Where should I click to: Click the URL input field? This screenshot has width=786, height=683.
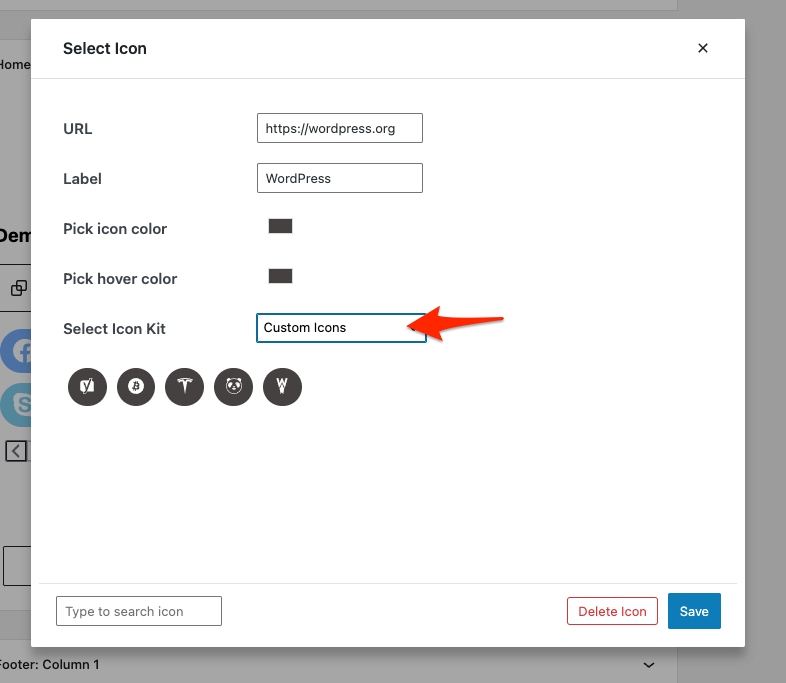pyautogui.click(x=340, y=128)
